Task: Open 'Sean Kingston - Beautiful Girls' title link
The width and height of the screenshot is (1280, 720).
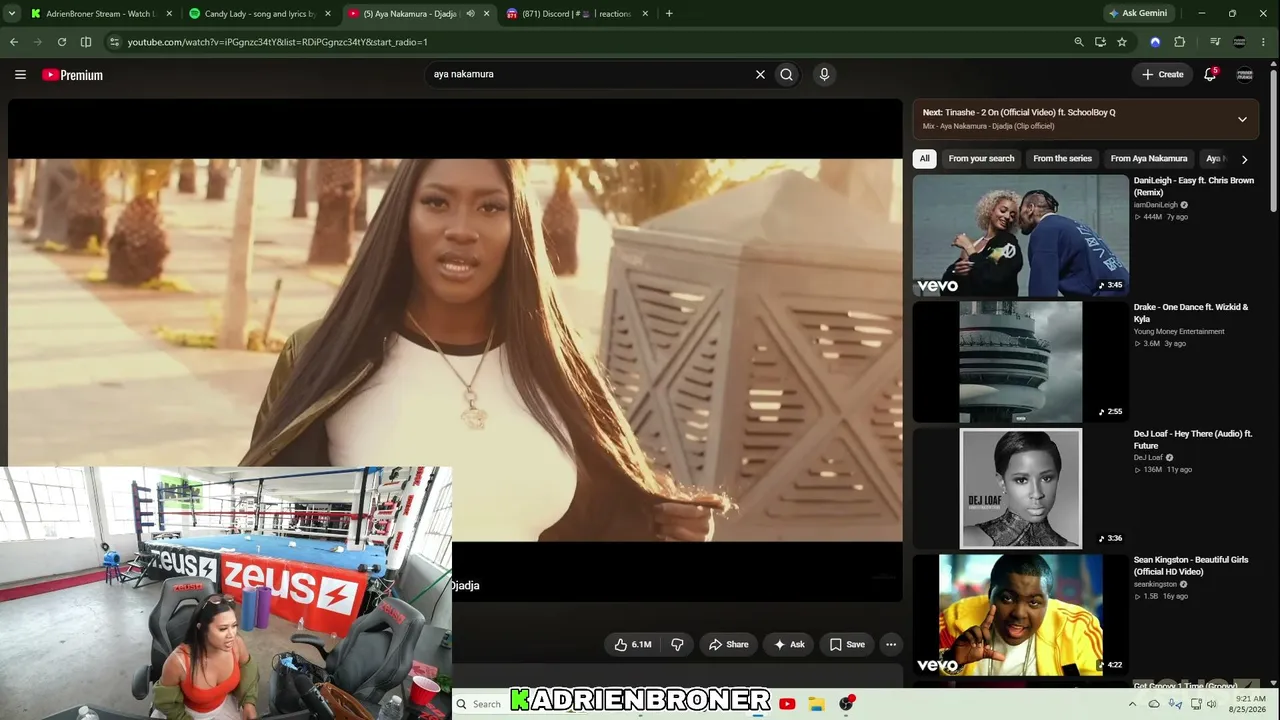Action: coord(1191,566)
